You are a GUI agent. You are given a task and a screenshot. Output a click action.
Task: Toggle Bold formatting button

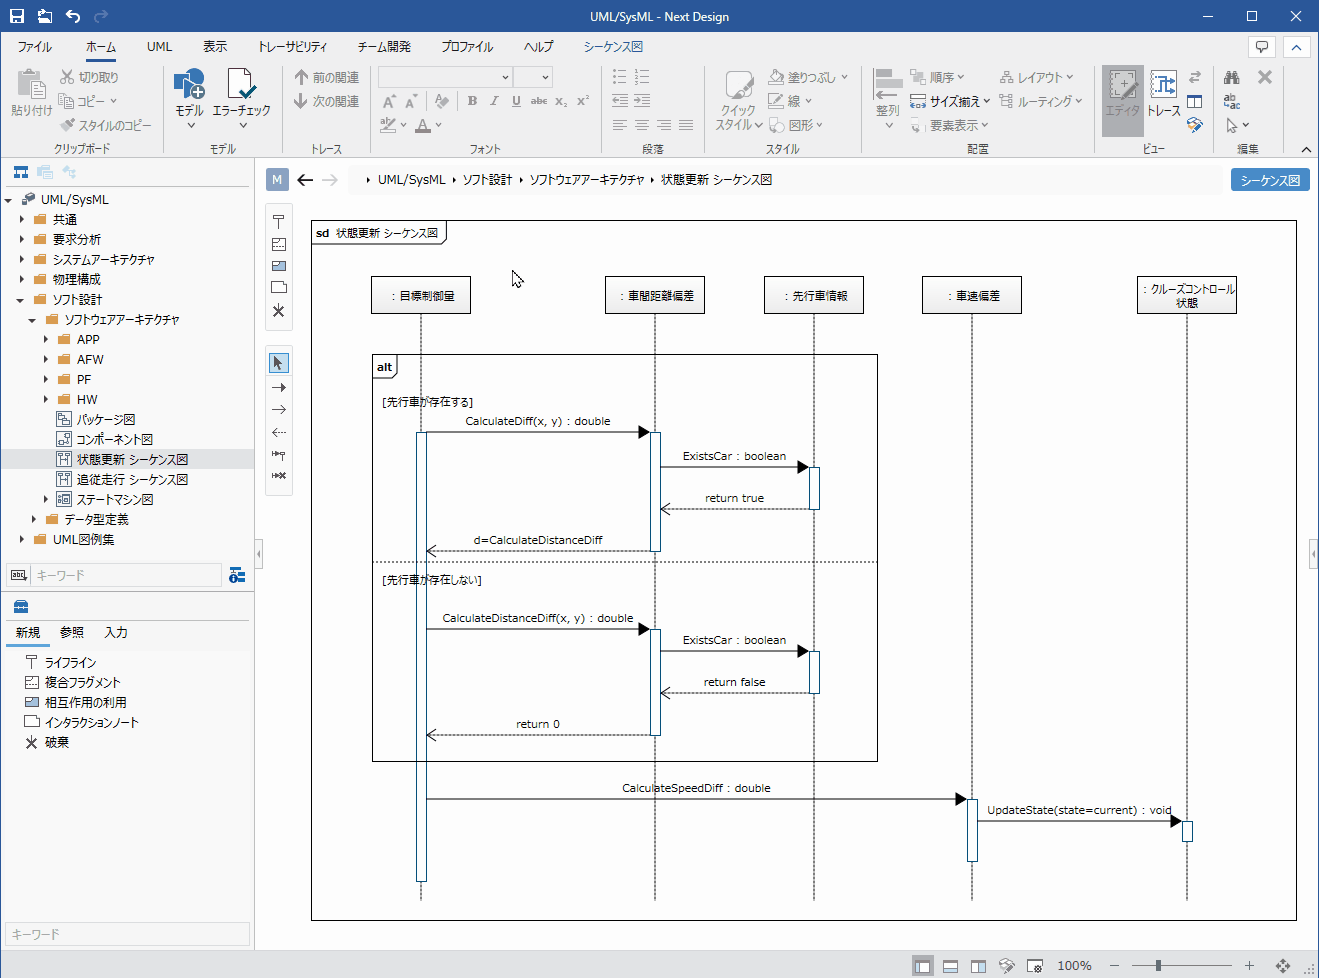point(472,101)
